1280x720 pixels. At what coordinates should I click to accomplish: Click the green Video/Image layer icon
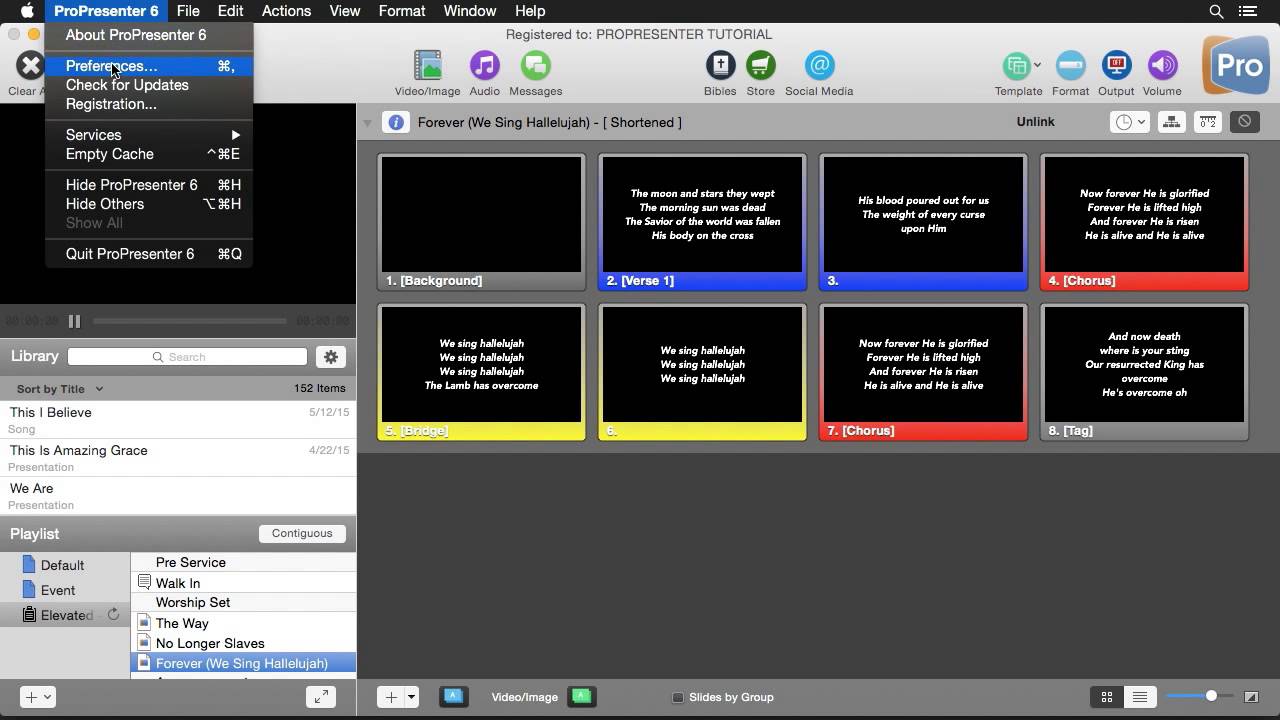point(582,697)
